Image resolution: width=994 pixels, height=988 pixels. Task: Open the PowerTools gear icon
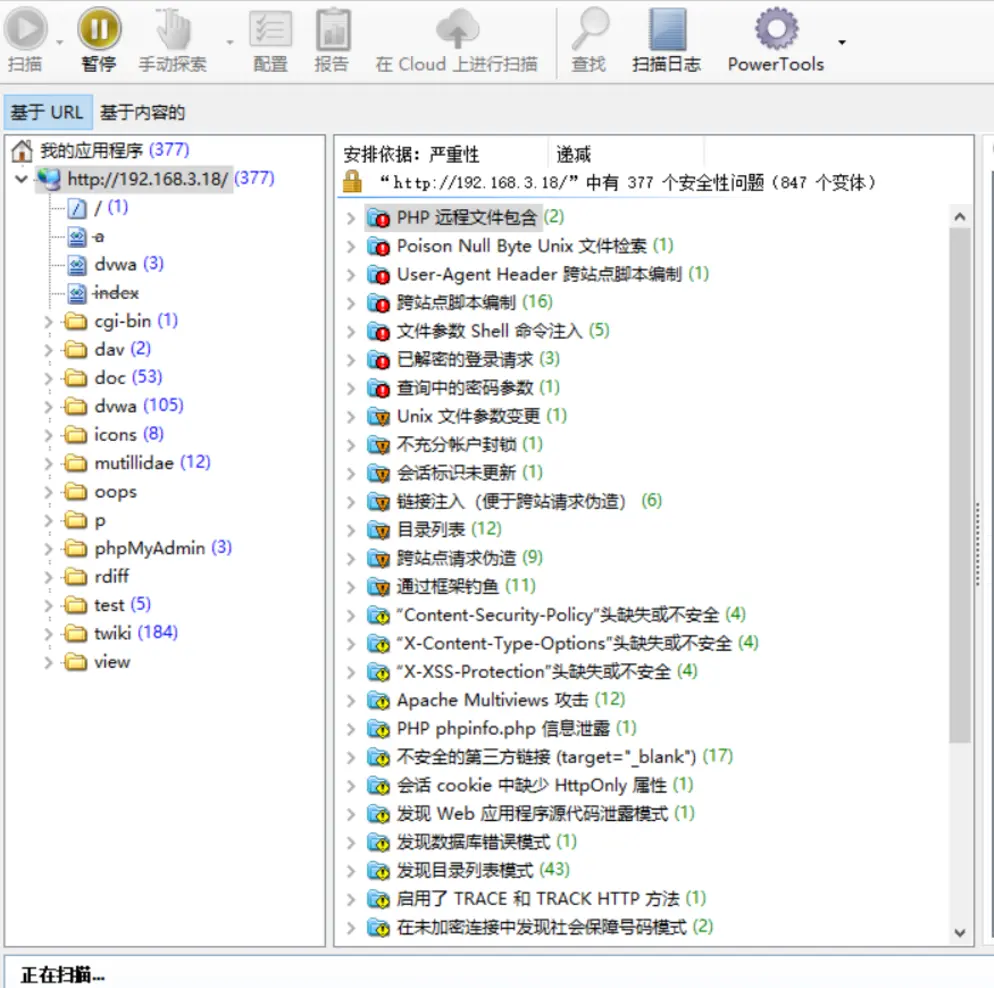coord(776,29)
